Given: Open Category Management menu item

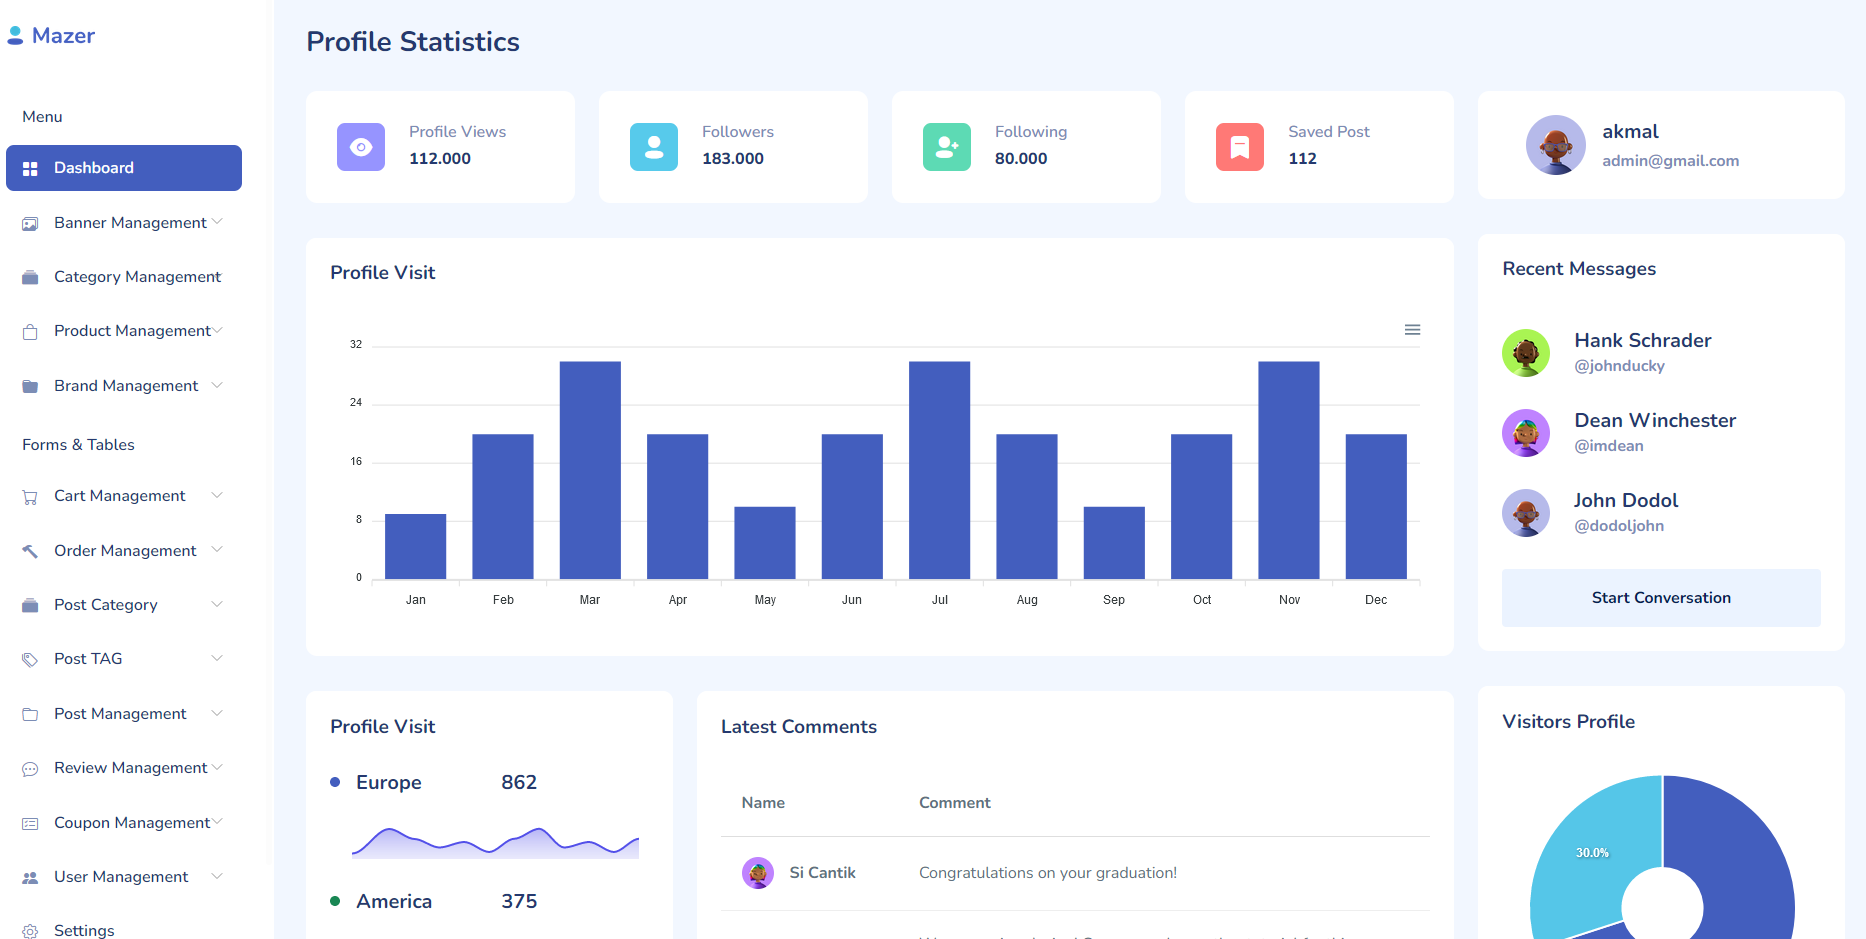Looking at the screenshot, I should click(x=124, y=277).
